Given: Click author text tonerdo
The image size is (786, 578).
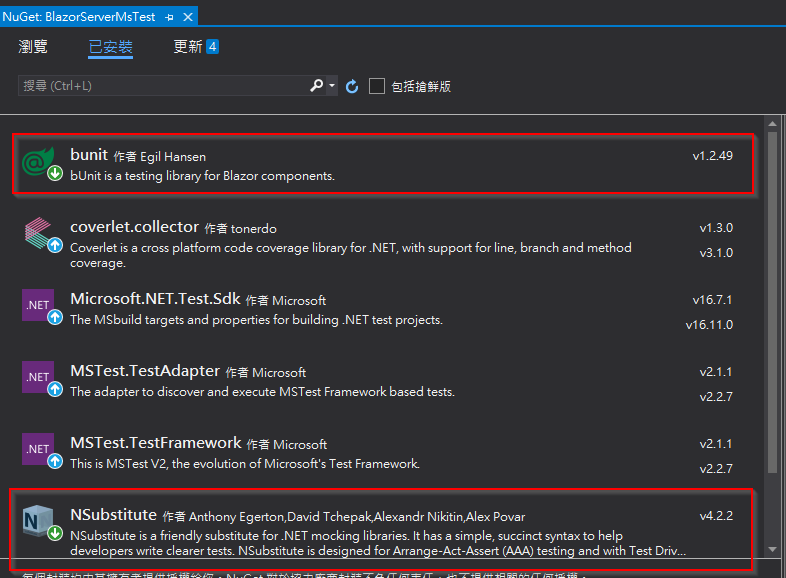Looking at the screenshot, I should (x=254, y=229).
